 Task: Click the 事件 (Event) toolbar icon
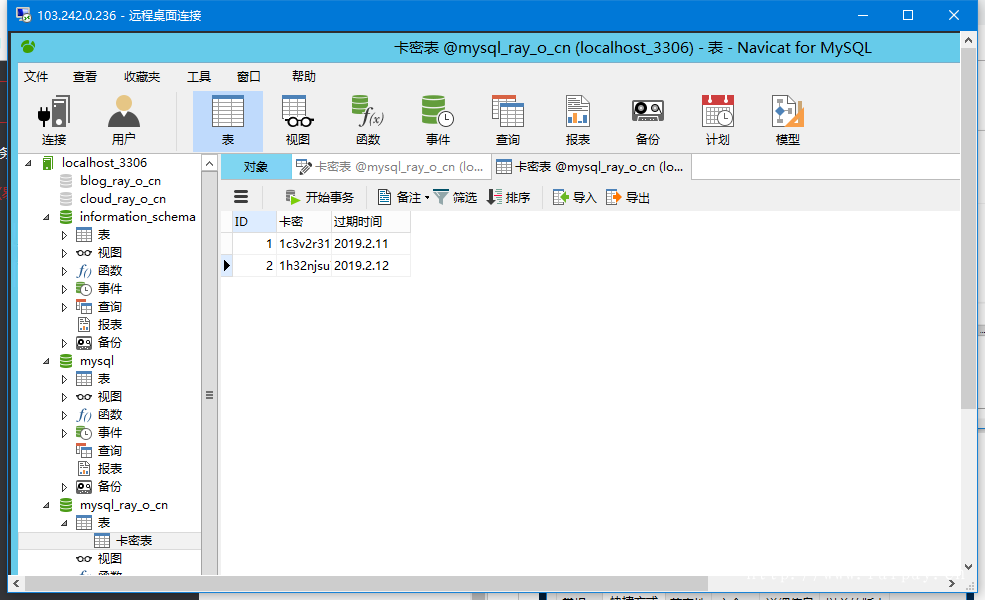point(437,120)
